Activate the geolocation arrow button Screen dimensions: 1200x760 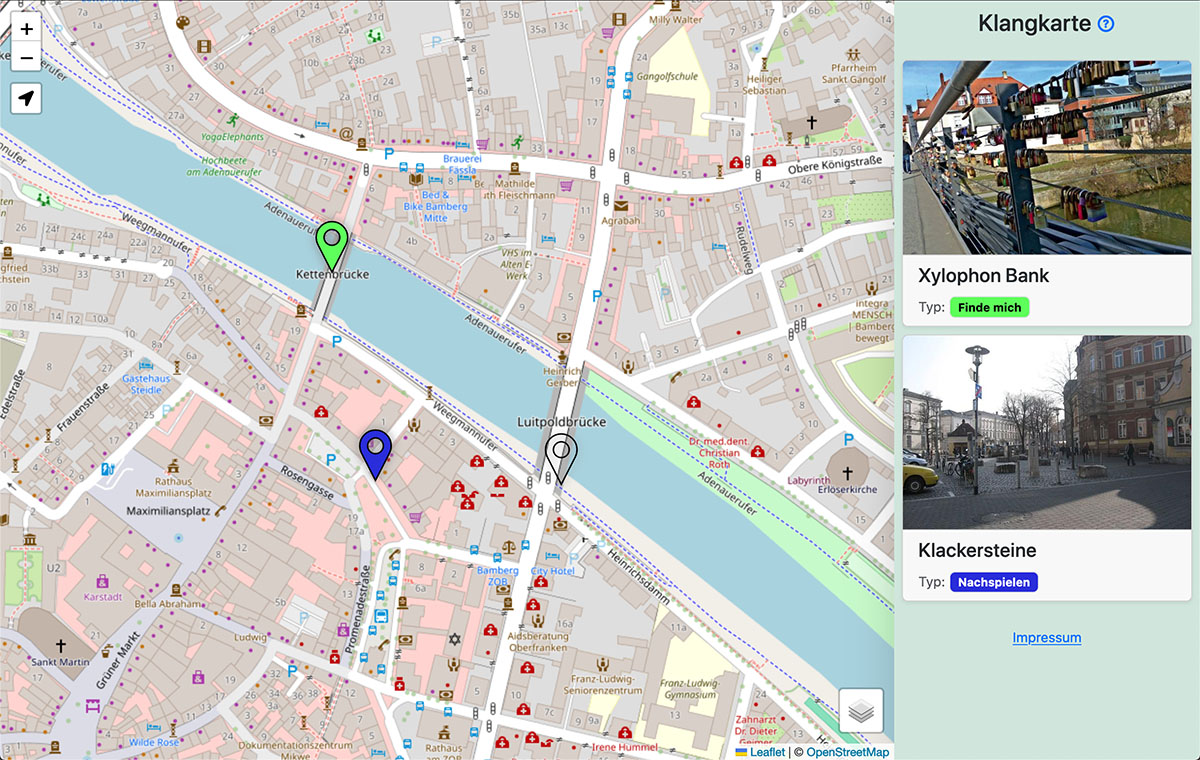coord(25,99)
